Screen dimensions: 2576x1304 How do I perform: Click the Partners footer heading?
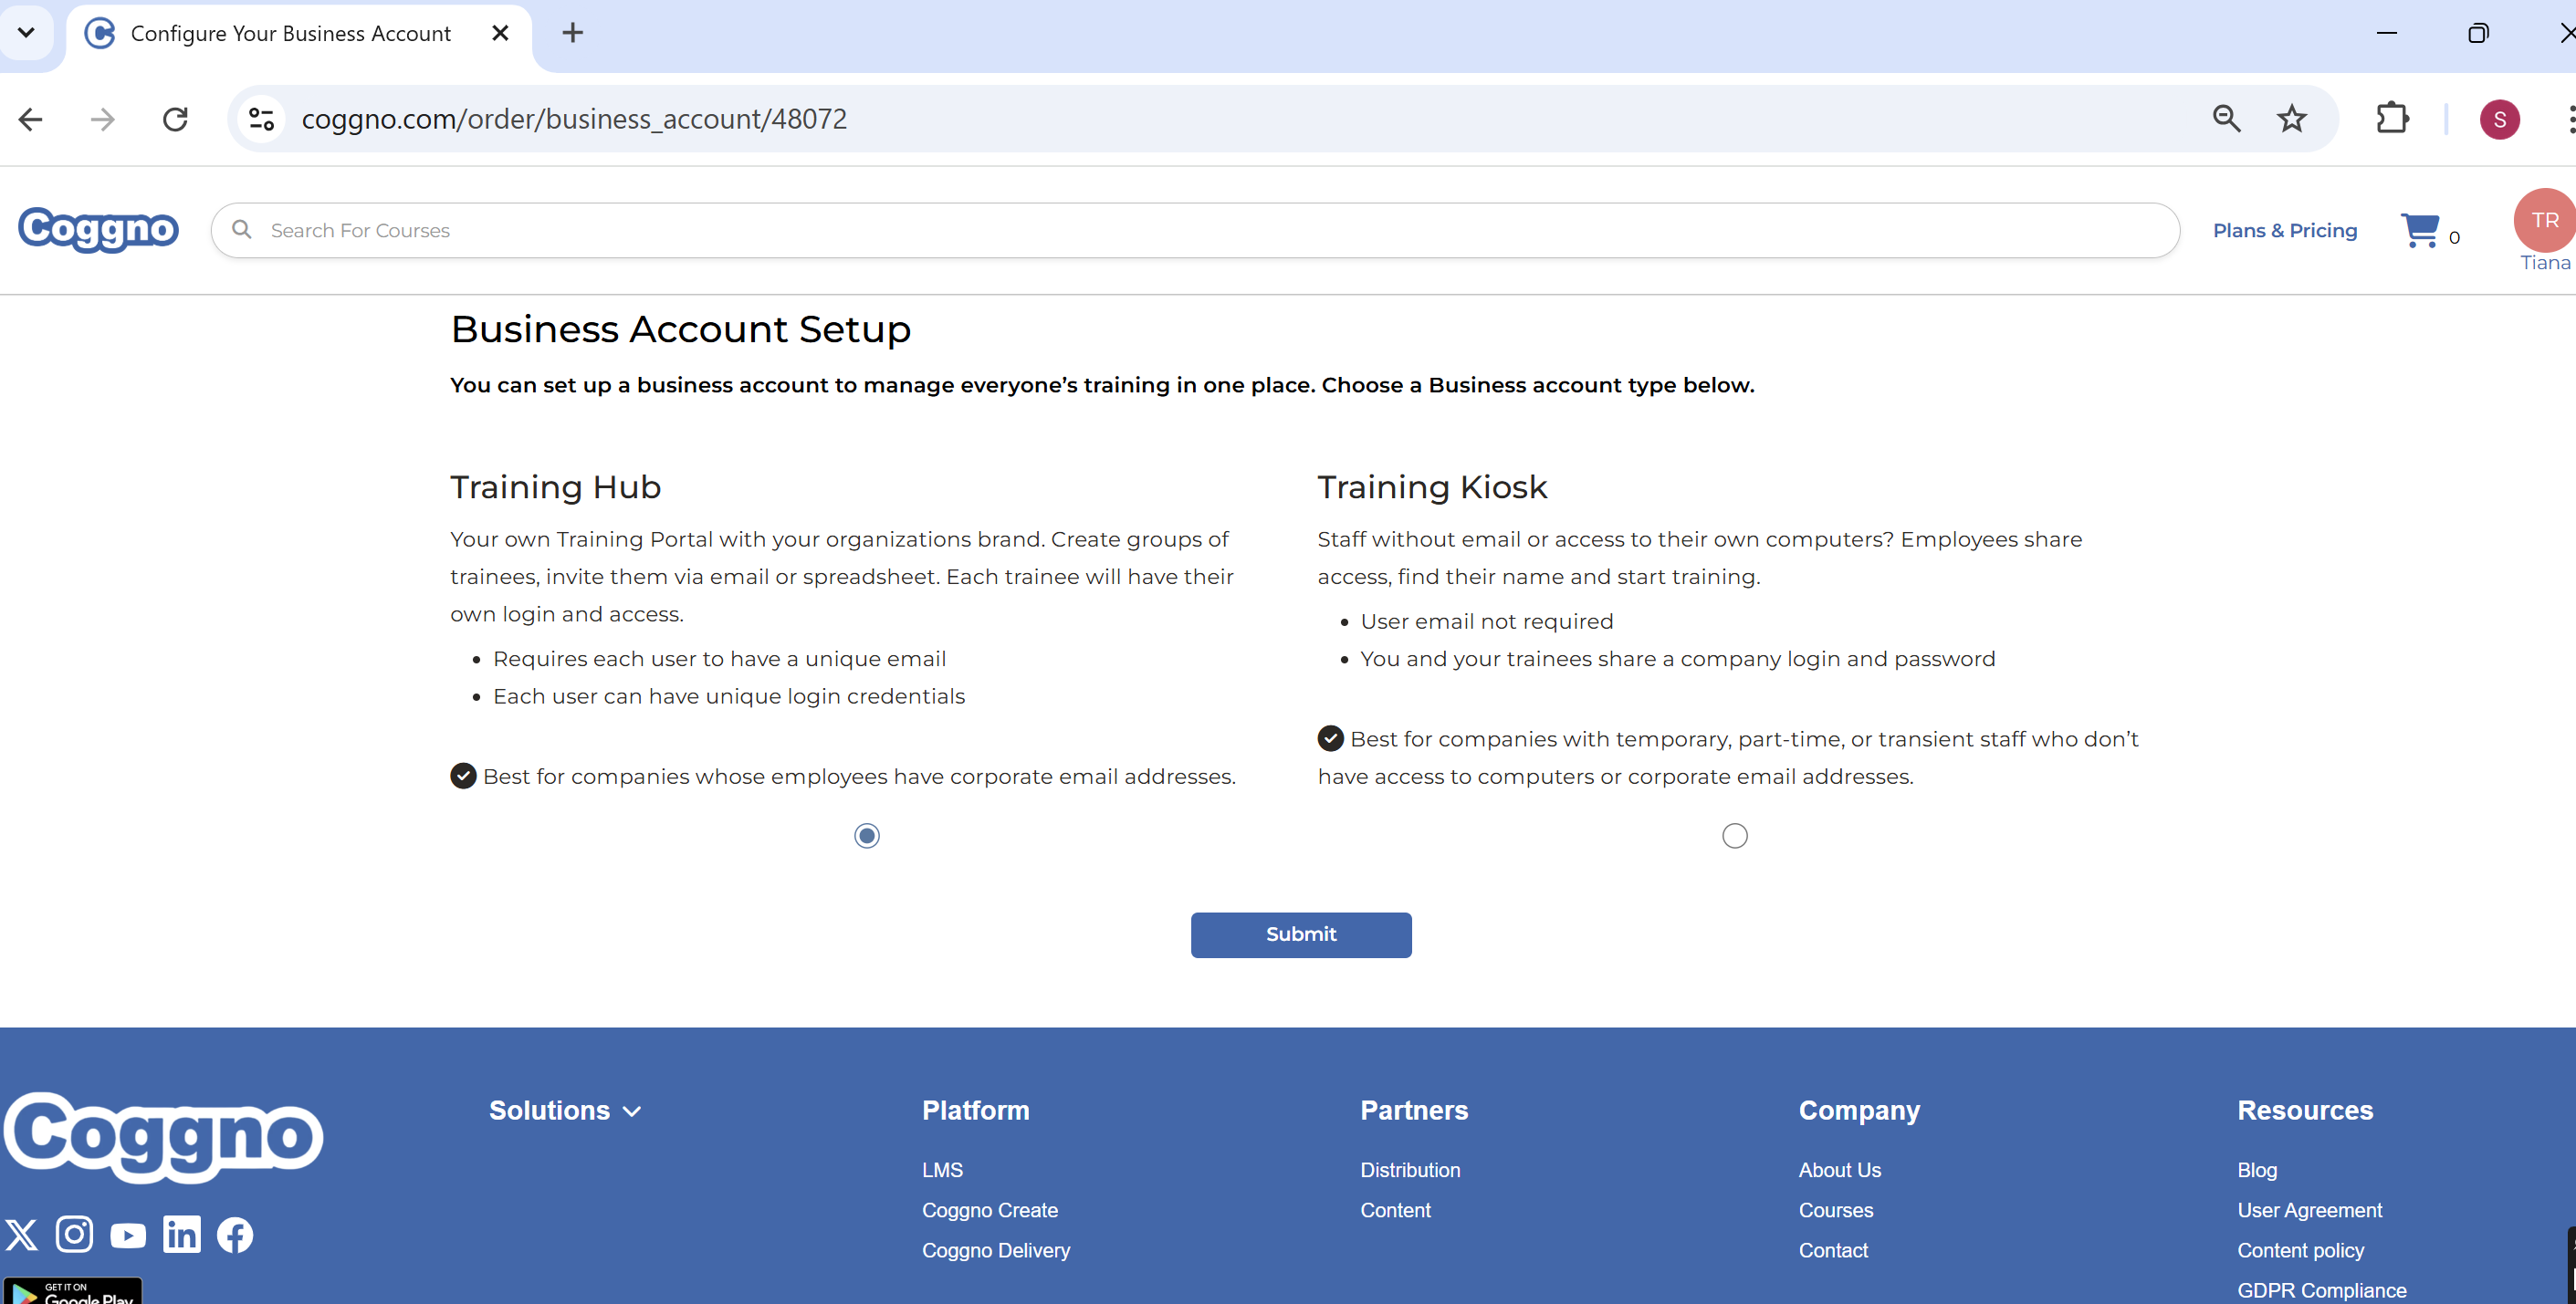click(x=1414, y=1110)
